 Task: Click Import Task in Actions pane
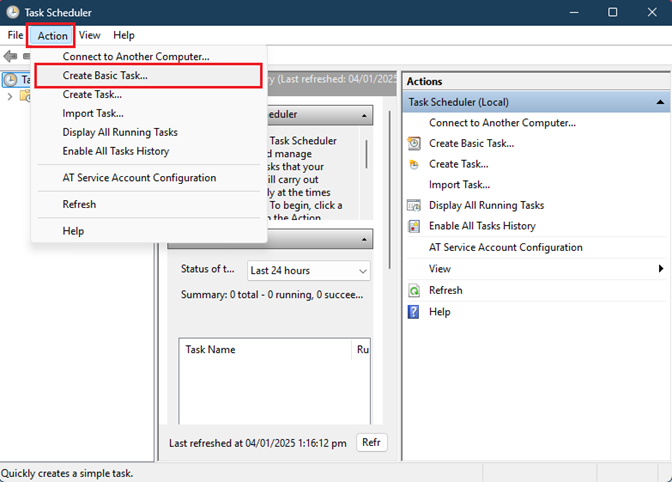[x=459, y=185]
